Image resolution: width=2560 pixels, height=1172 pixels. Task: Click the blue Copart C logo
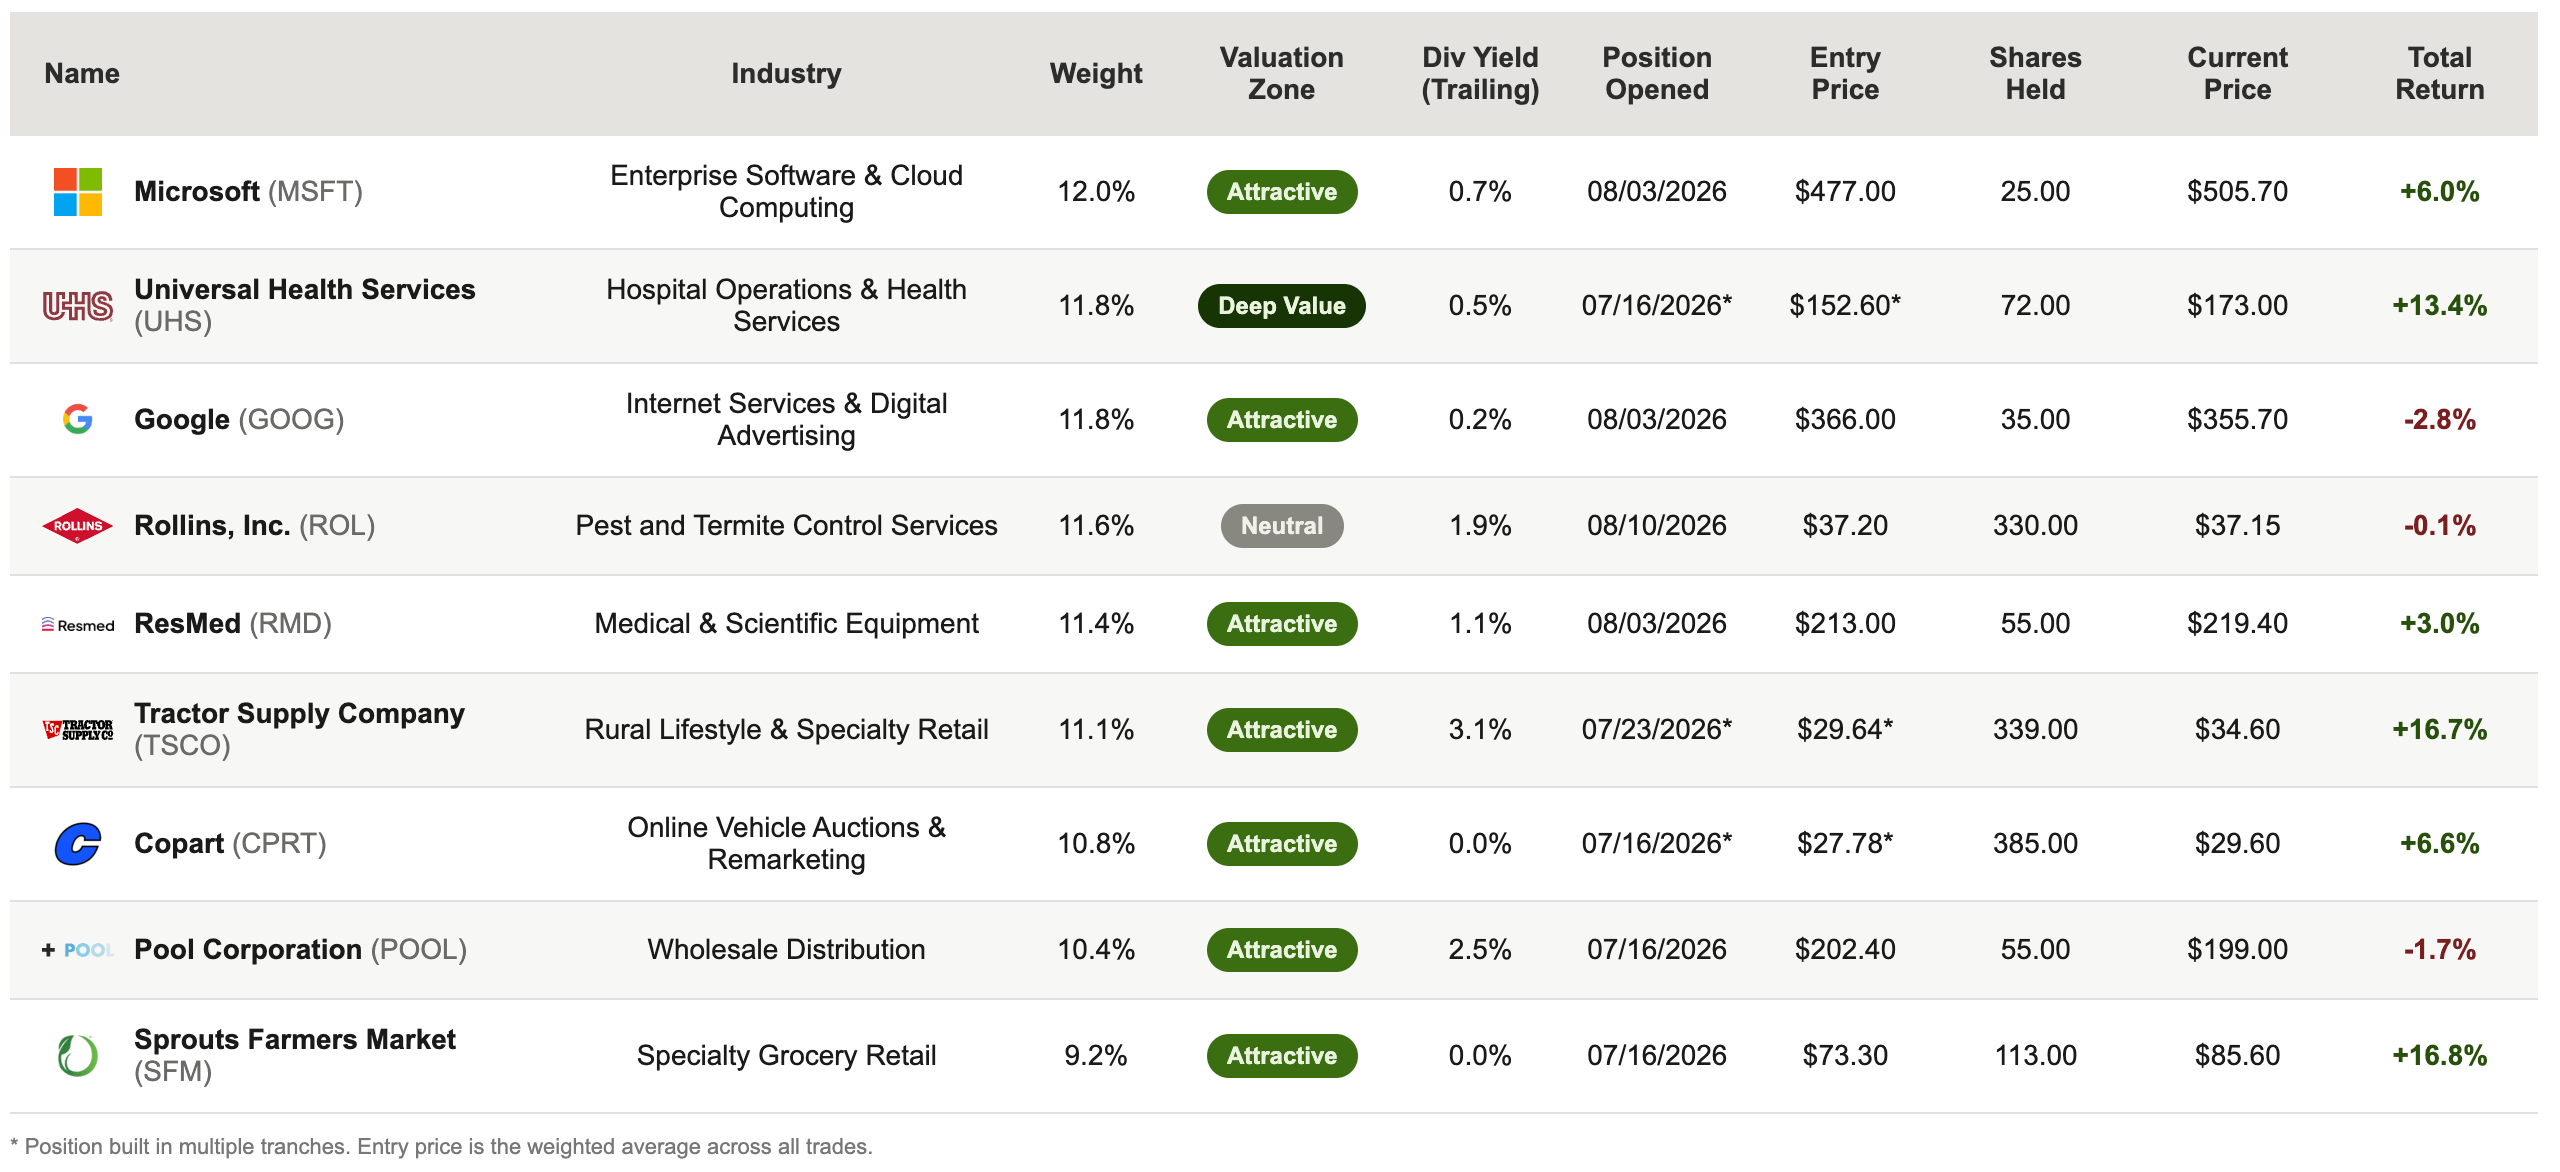pyautogui.click(x=78, y=844)
